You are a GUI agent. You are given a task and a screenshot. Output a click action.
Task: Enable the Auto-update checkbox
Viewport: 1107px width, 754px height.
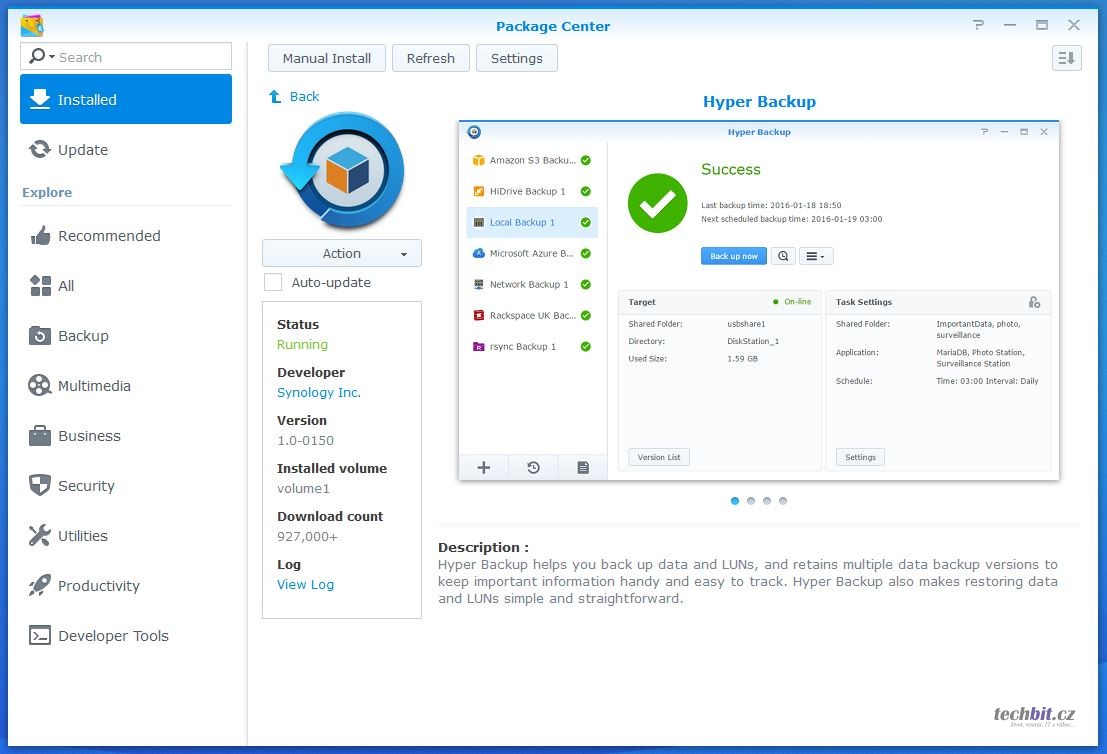coord(273,283)
